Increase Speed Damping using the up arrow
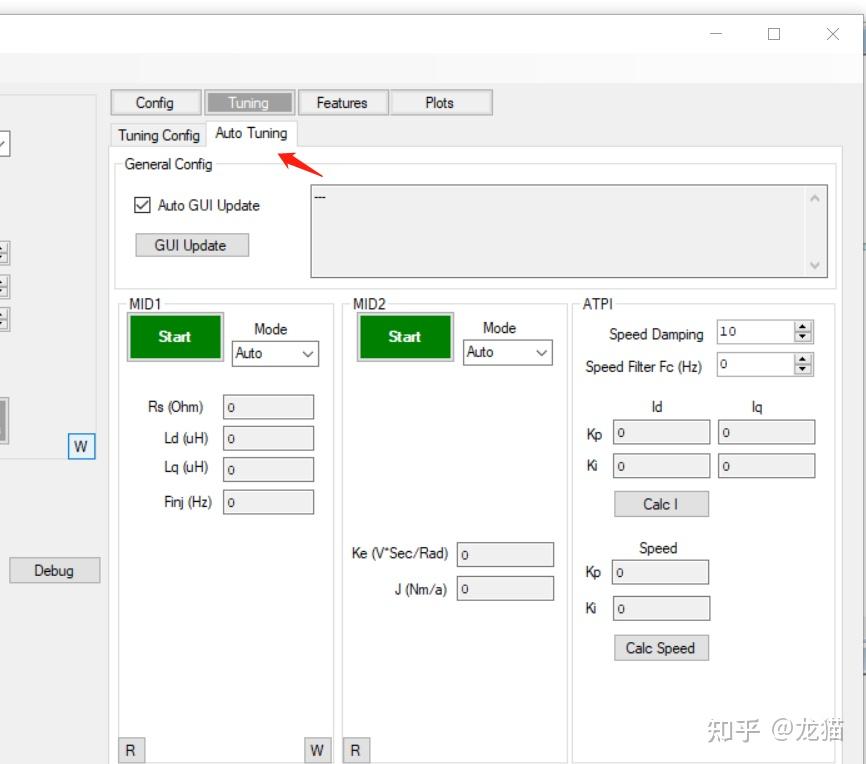The width and height of the screenshot is (866, 764). [802, 326]
